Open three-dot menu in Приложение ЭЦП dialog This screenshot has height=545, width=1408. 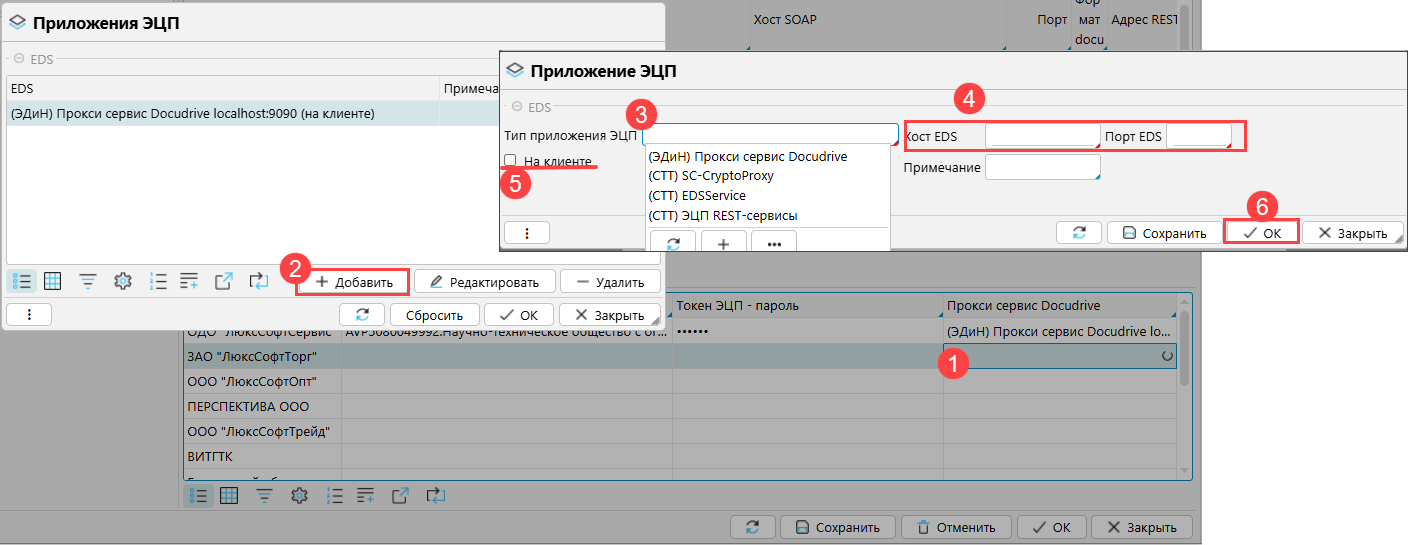point(527,232)
